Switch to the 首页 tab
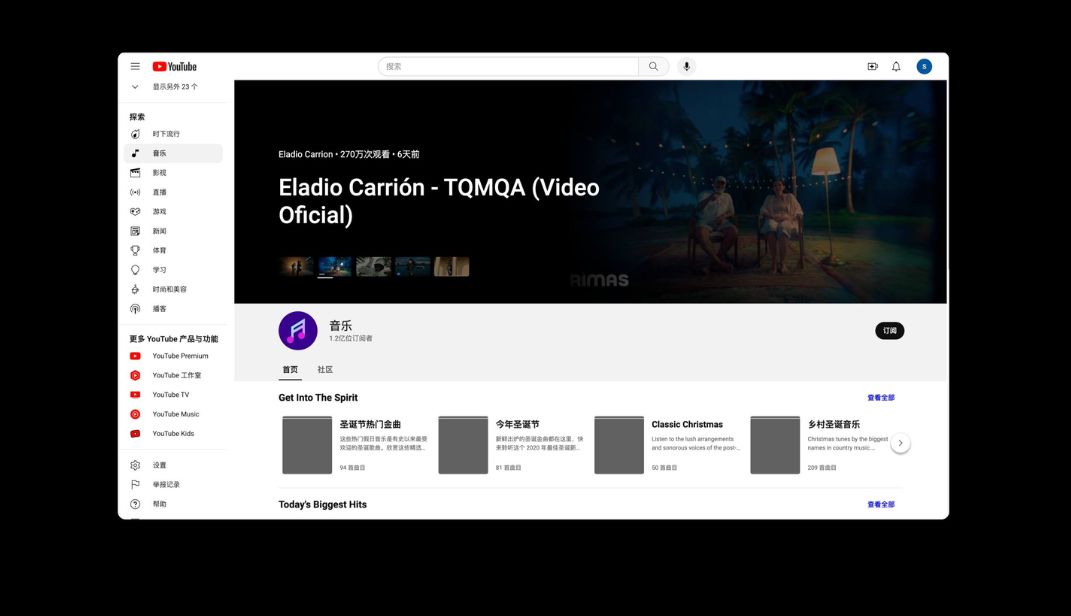Viewport: 1071px width, 616px height. [290, 369]
